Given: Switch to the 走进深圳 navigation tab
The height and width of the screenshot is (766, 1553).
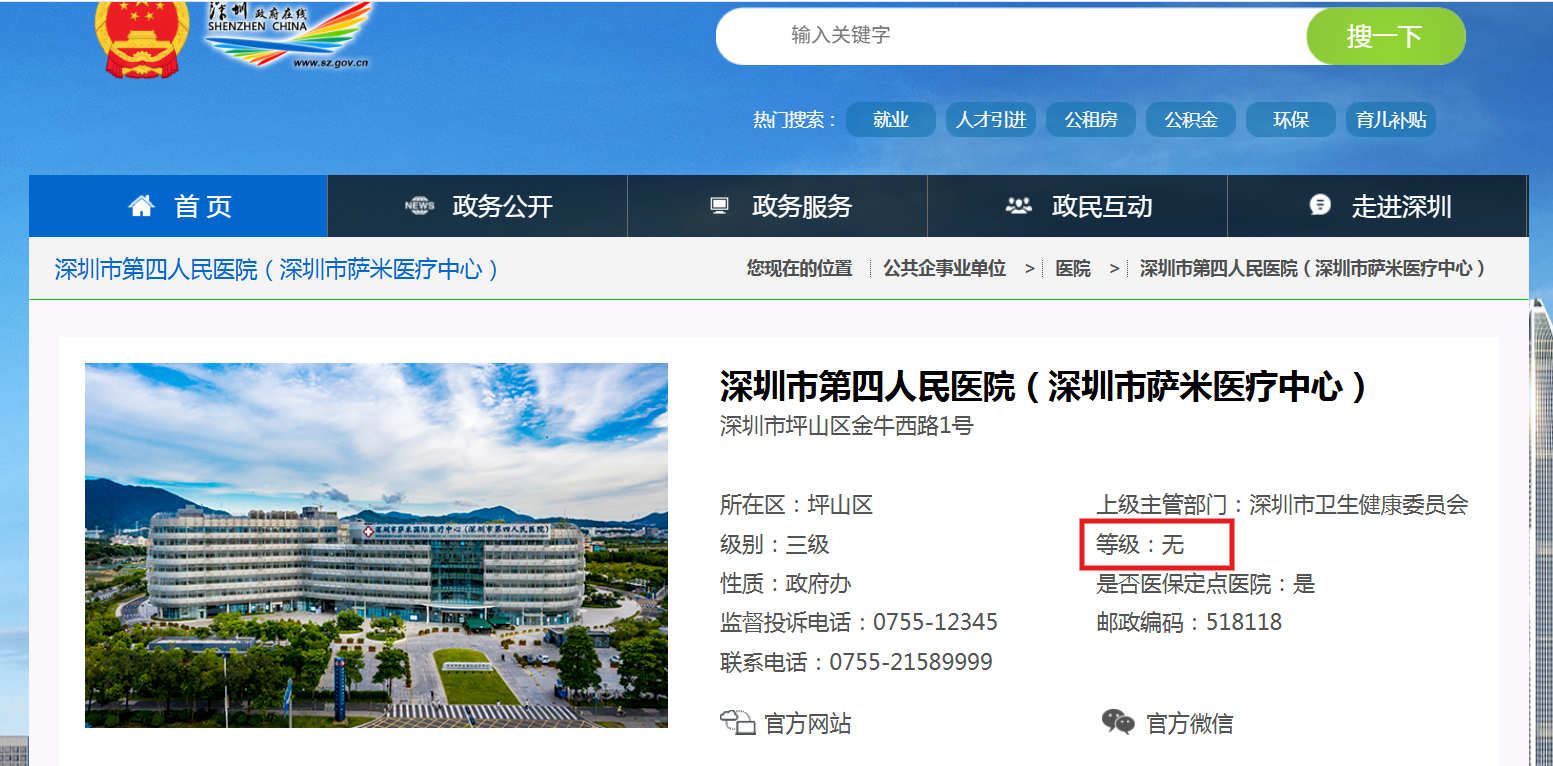Looking at the screenshot, I should pos(1377,206).
